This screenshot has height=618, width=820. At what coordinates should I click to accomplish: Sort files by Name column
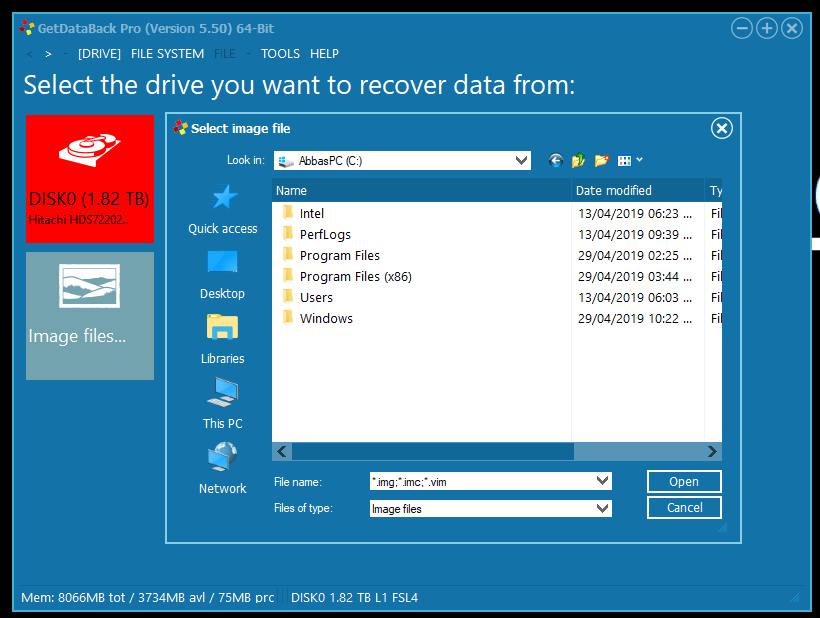coord(422,190)
